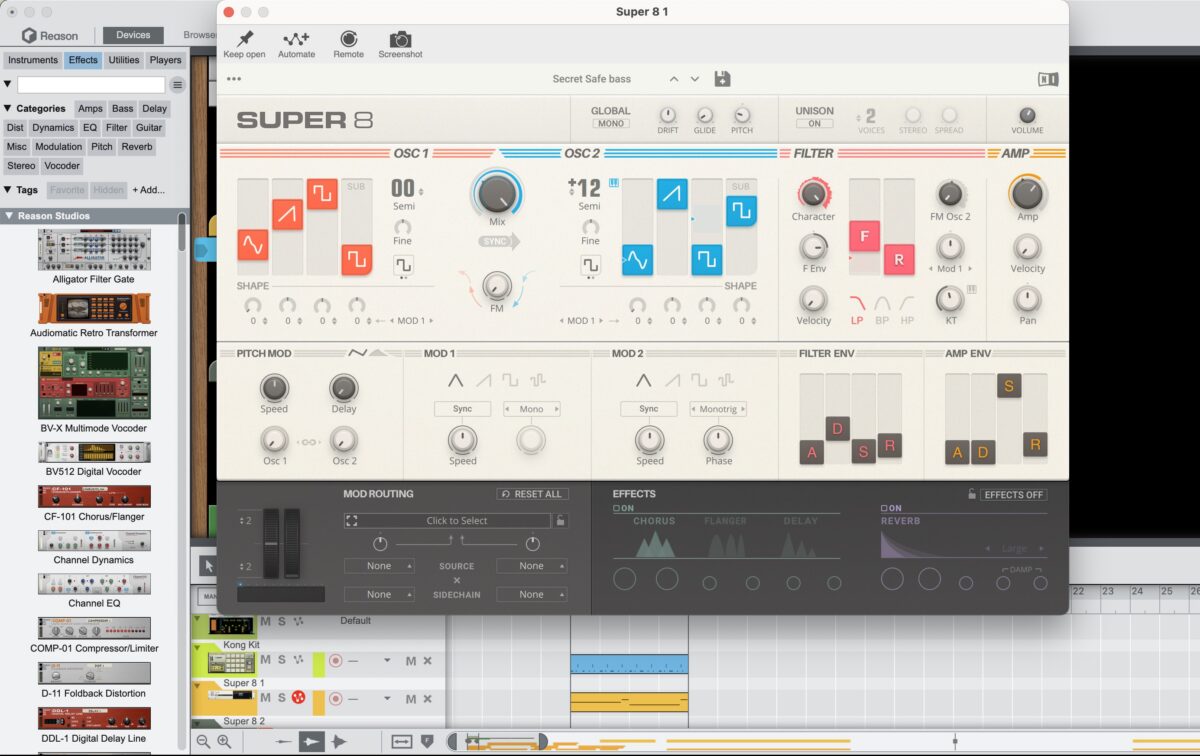Select the OSC 1 sine wave tile
Image resolution: width=1200 pixels, height=756 pixels.
[253, 245]
